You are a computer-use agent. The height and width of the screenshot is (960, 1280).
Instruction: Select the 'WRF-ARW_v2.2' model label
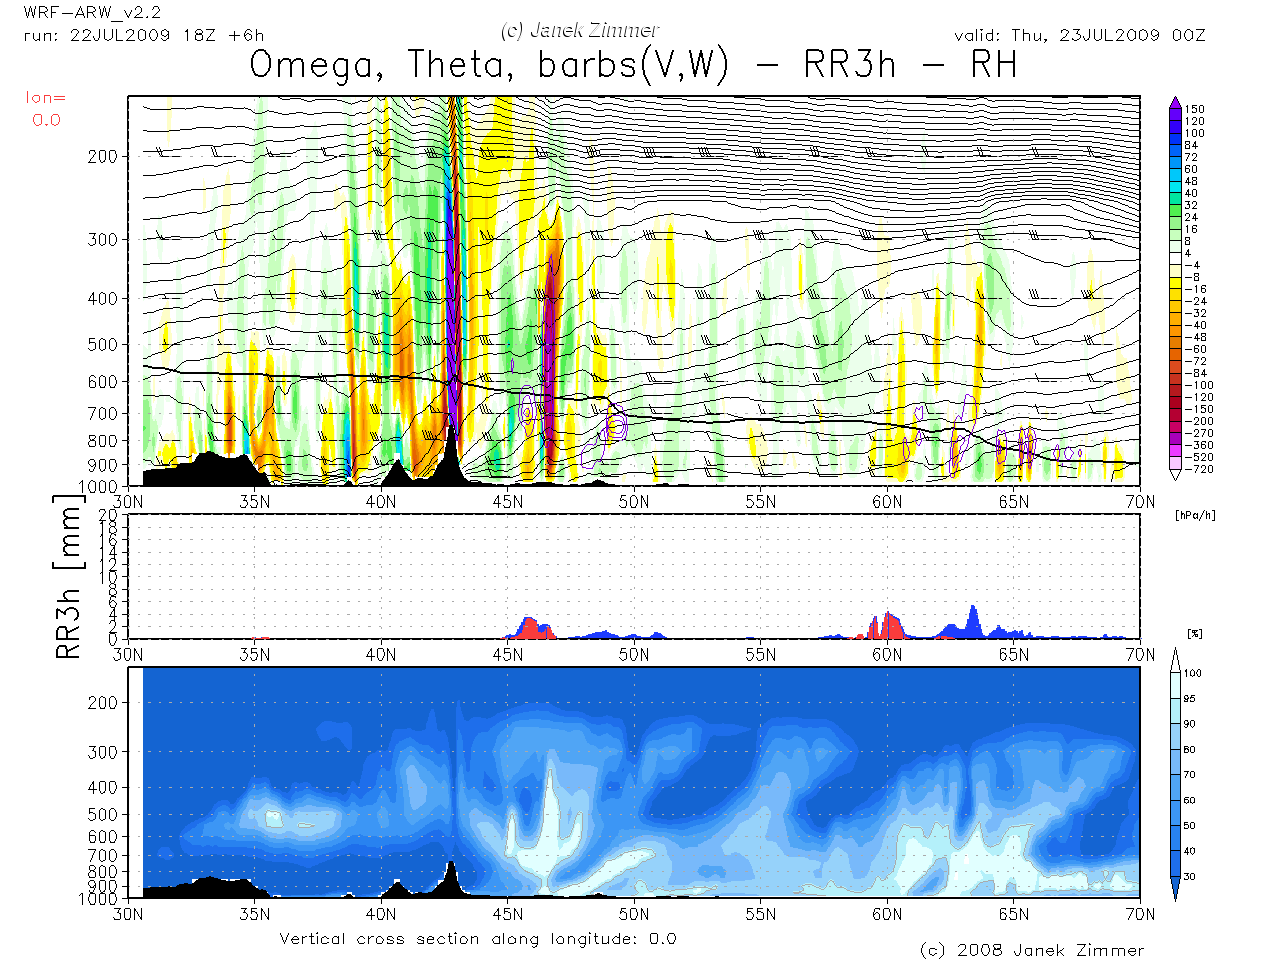click(x=92, y=14)
